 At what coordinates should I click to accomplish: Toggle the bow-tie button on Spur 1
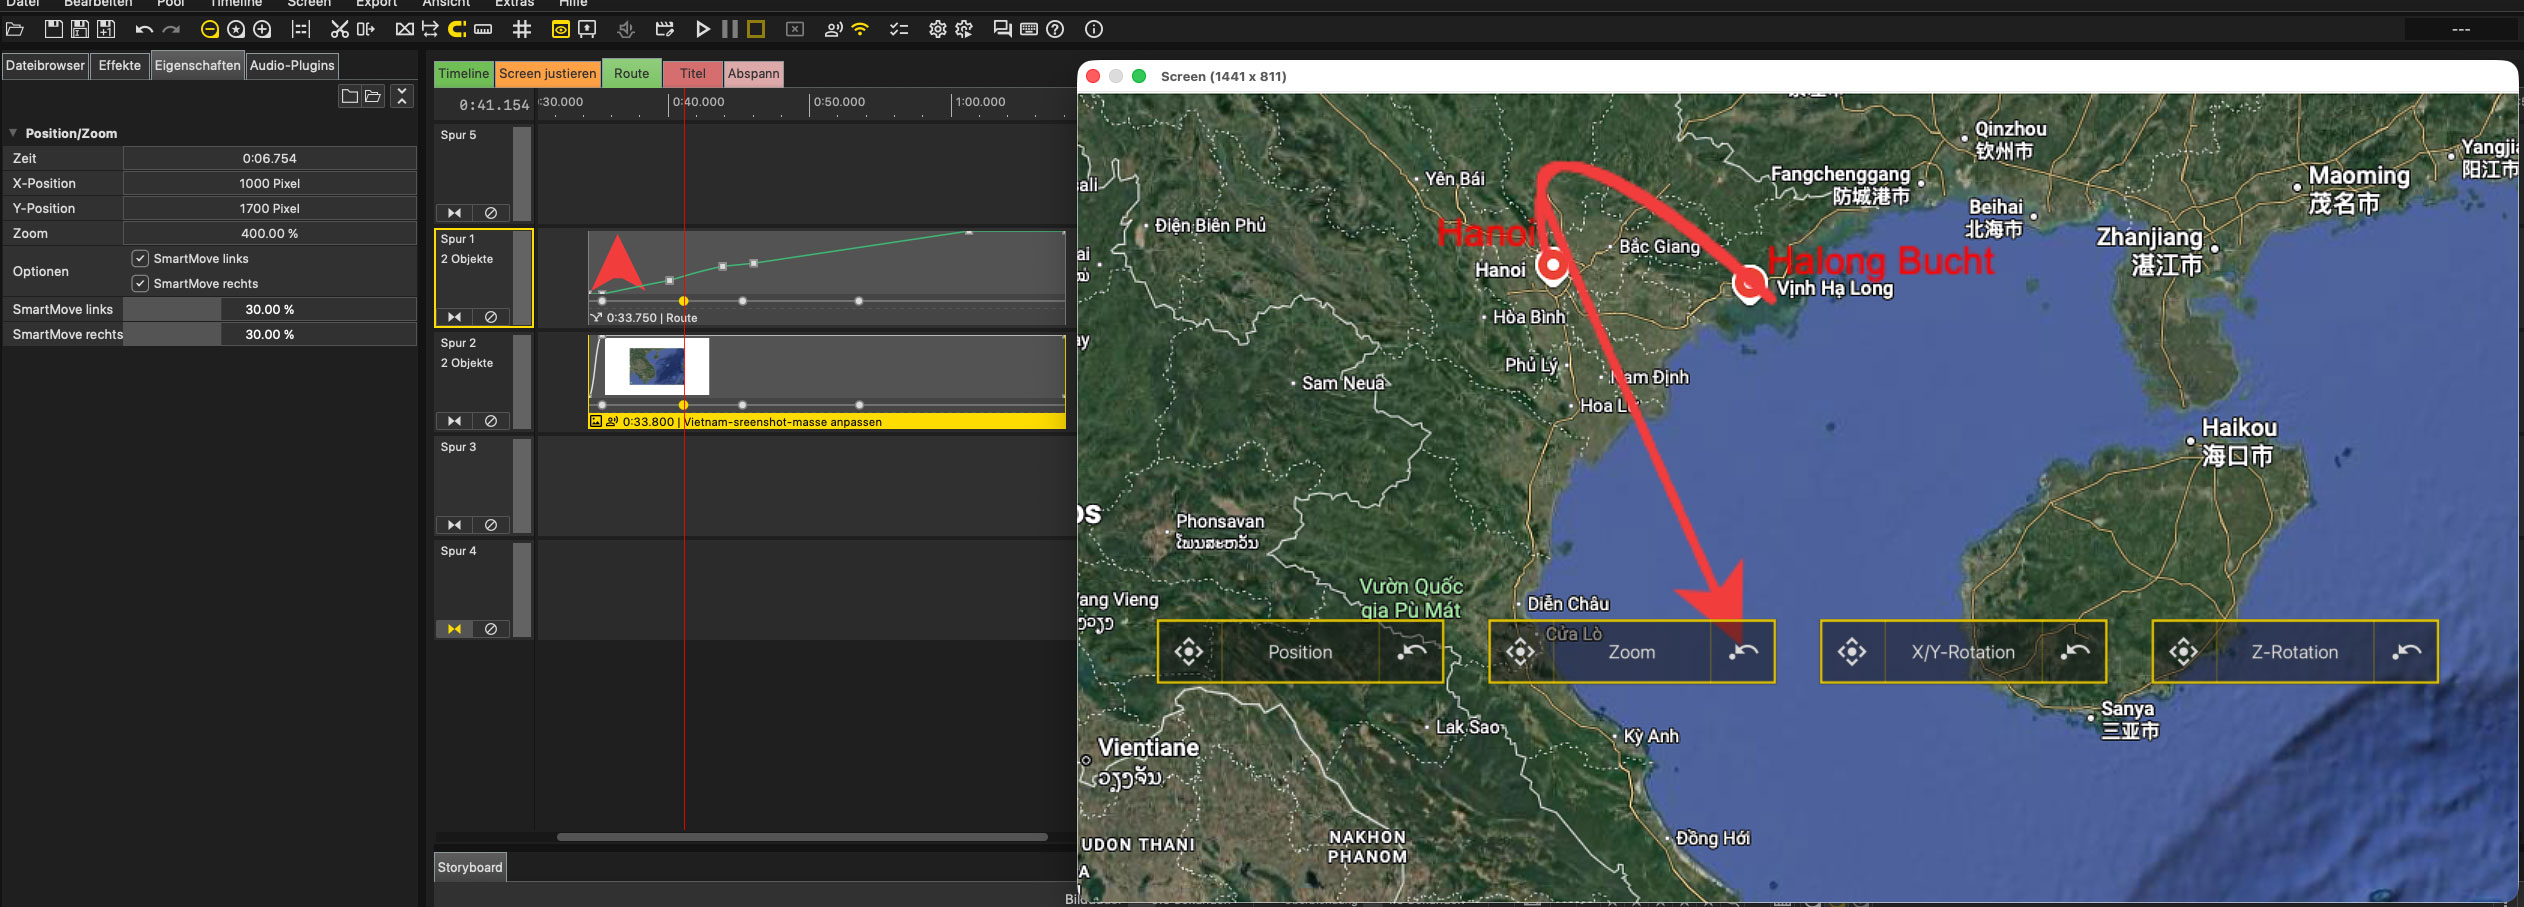click(454, 317)
